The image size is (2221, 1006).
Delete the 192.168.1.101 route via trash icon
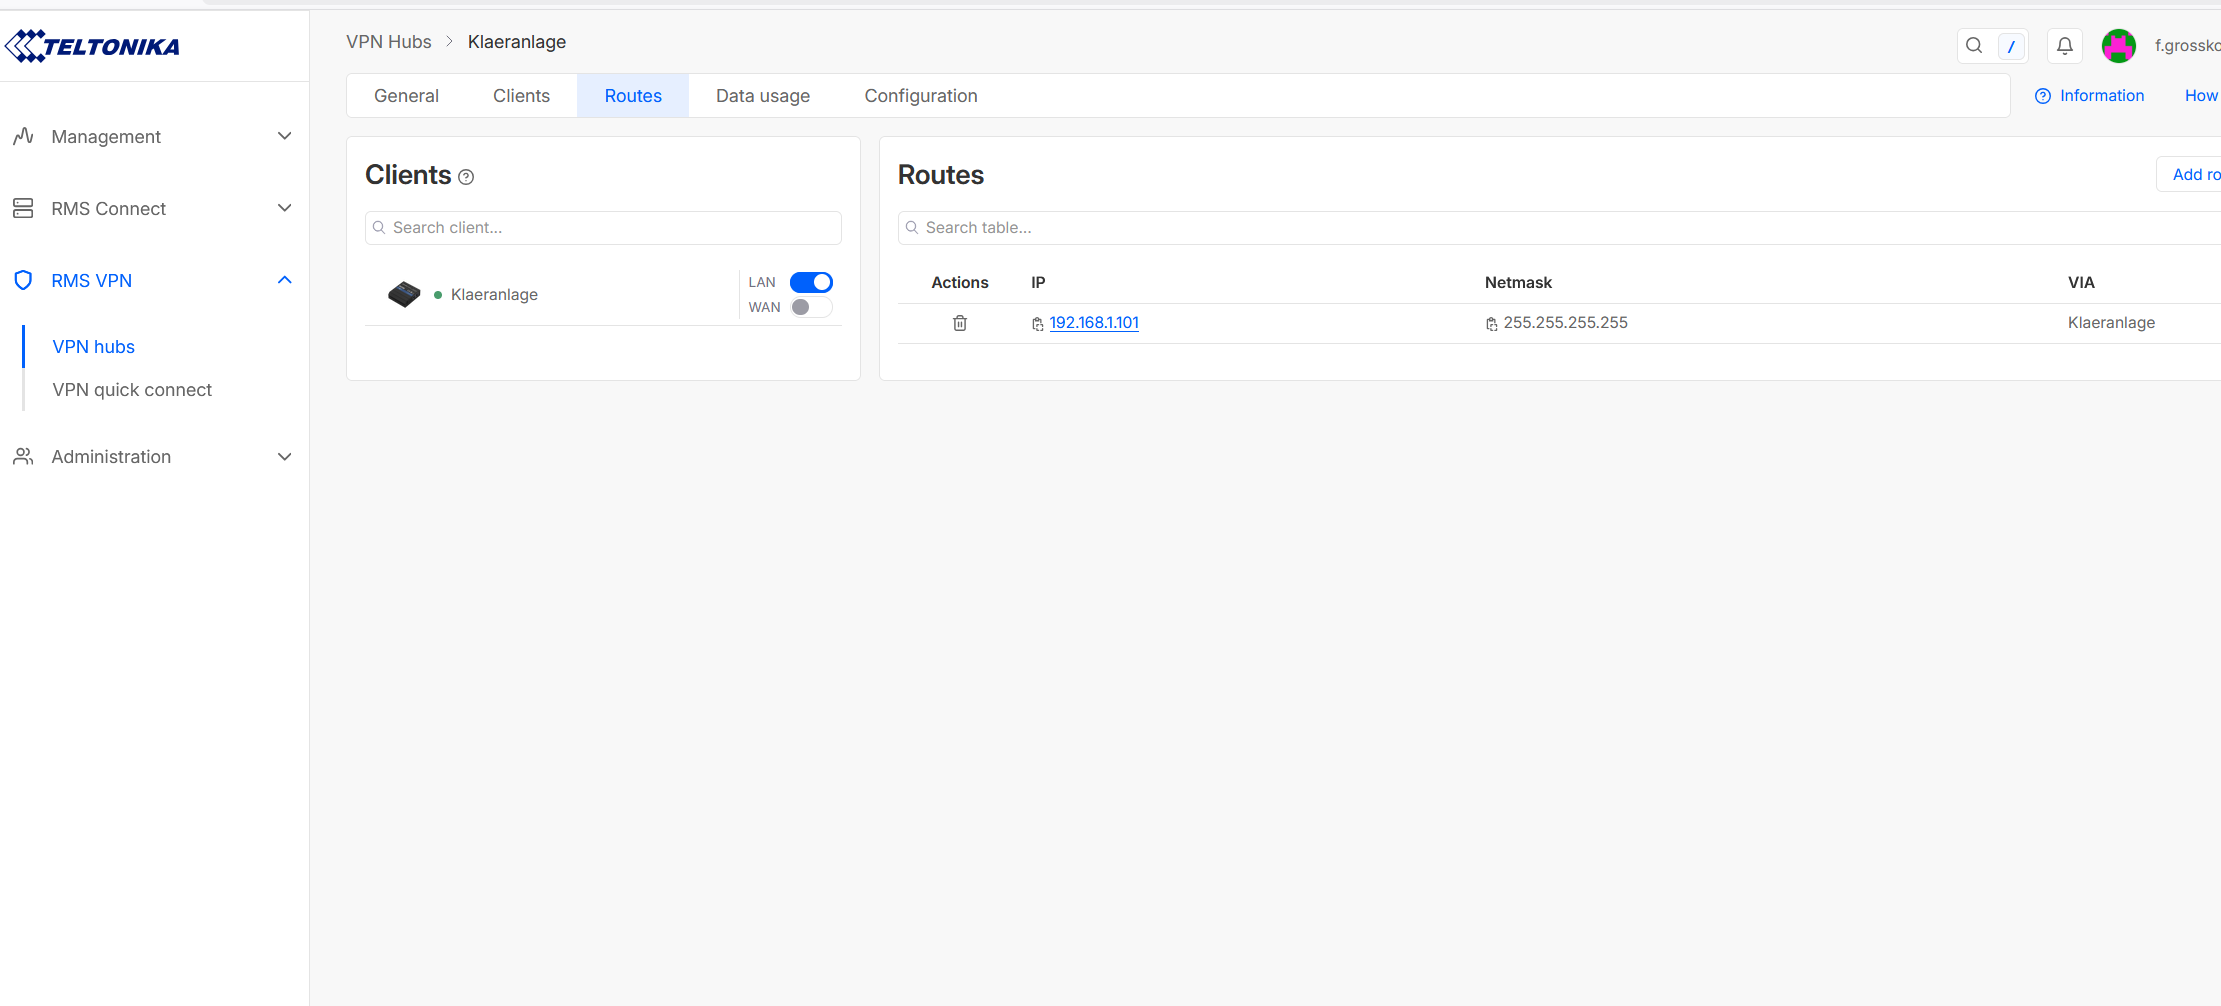point(960,323)
